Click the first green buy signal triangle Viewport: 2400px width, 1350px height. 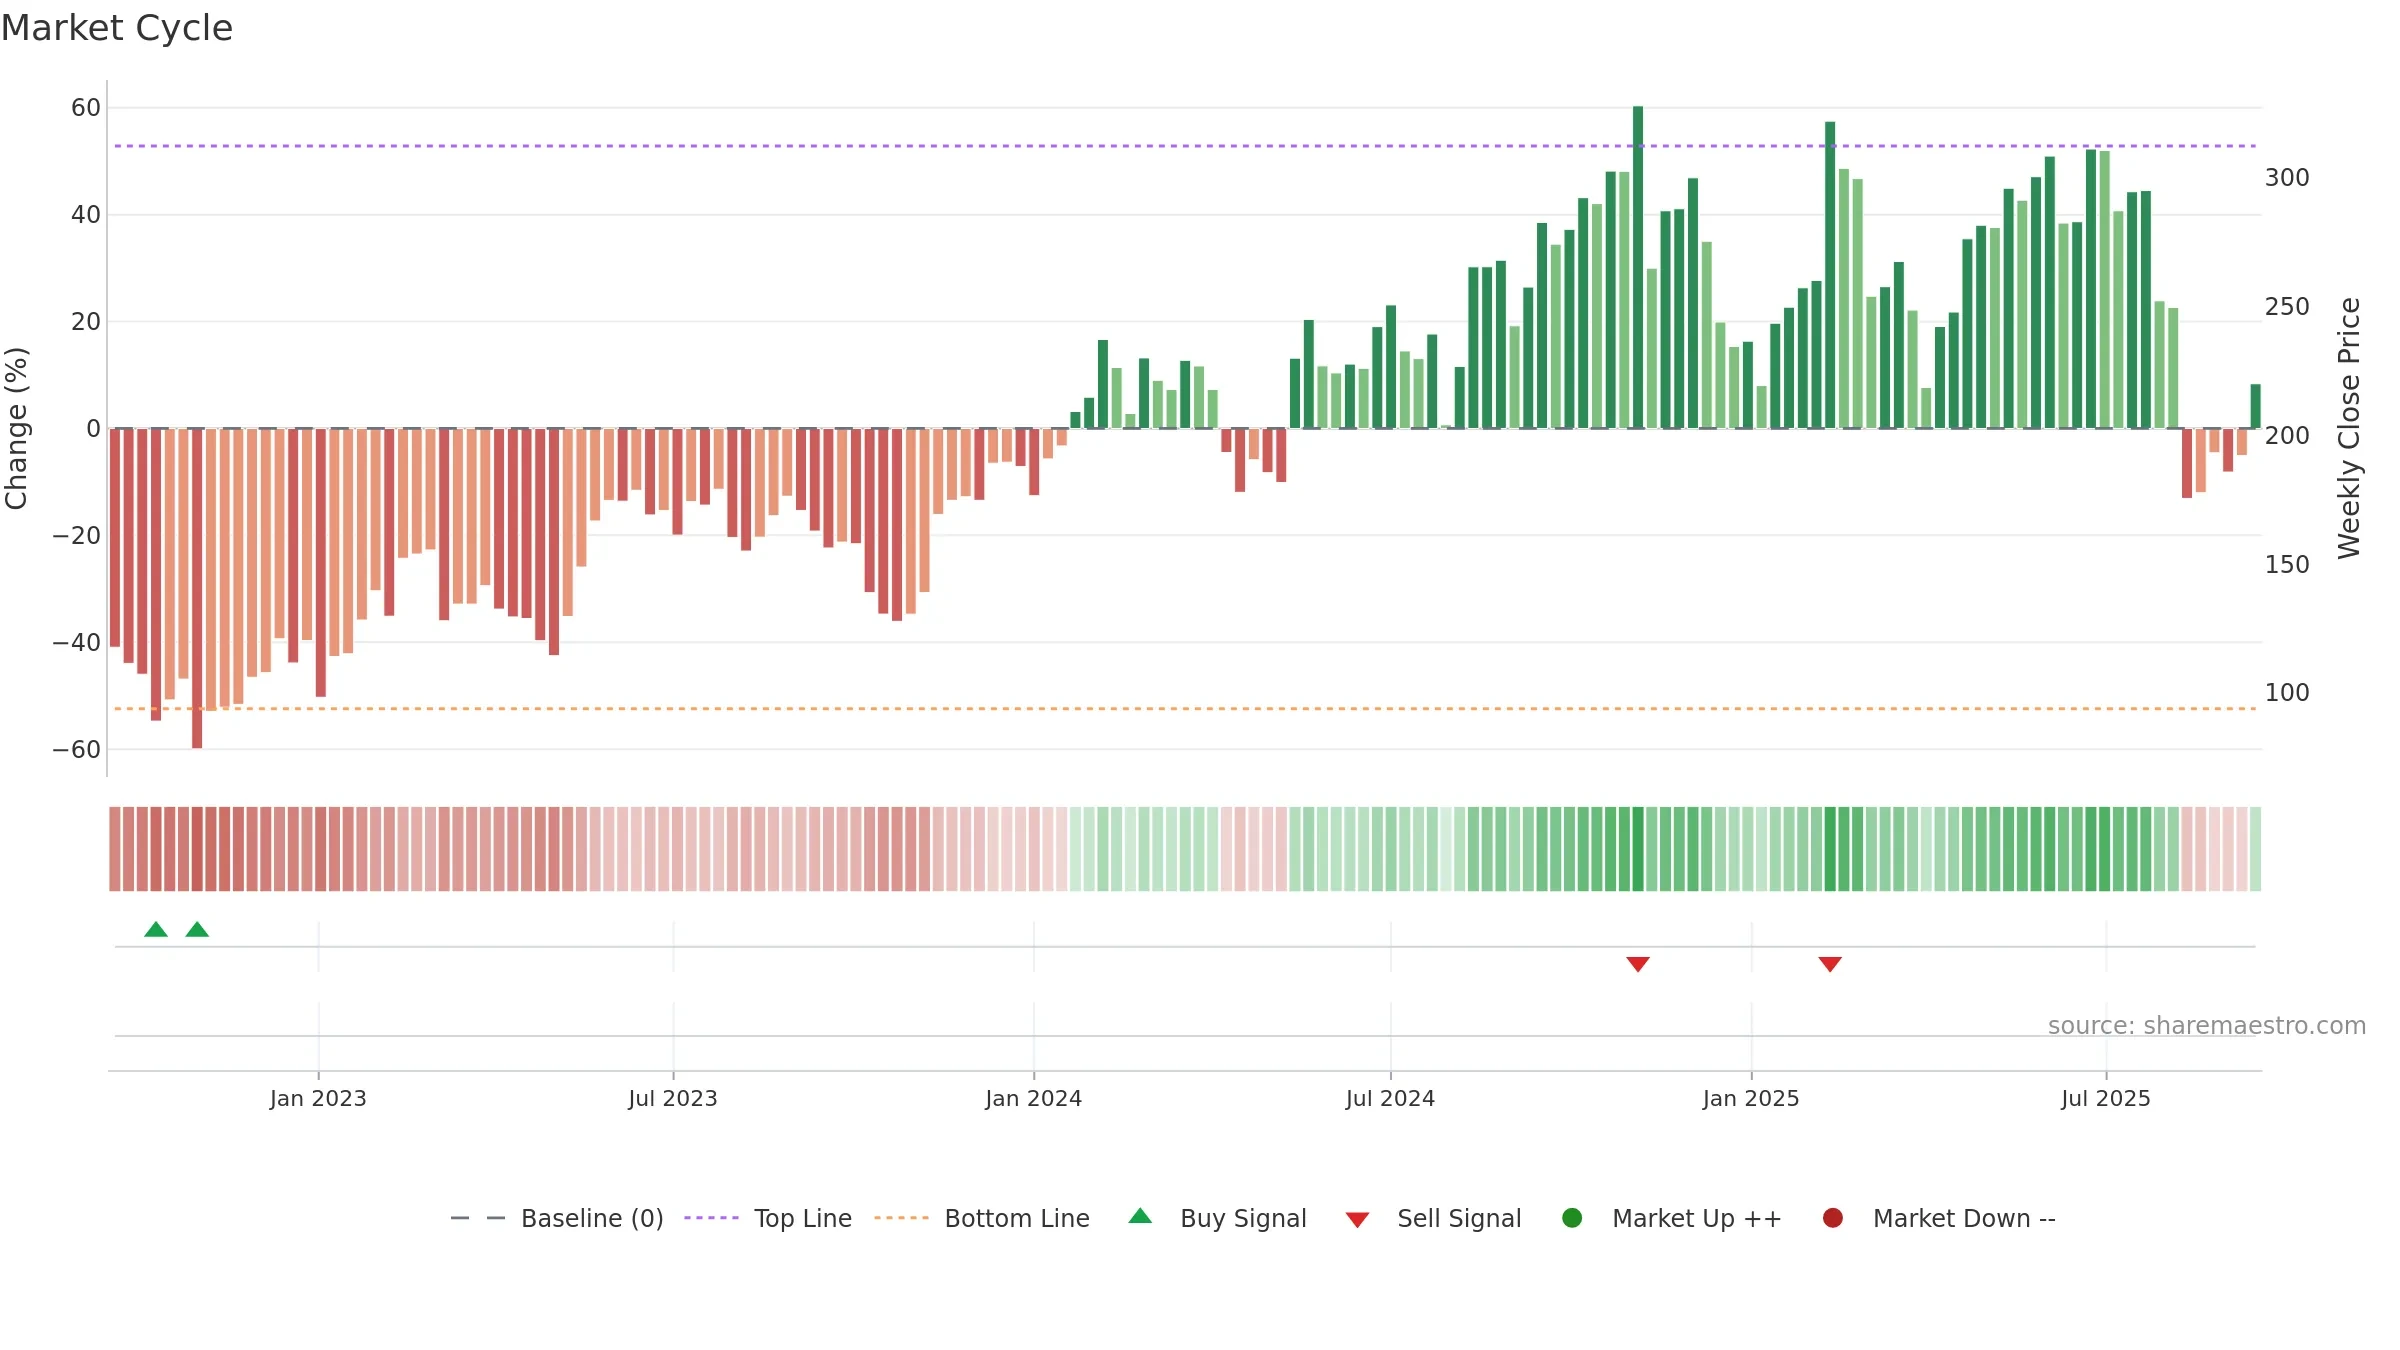point(156,930)
